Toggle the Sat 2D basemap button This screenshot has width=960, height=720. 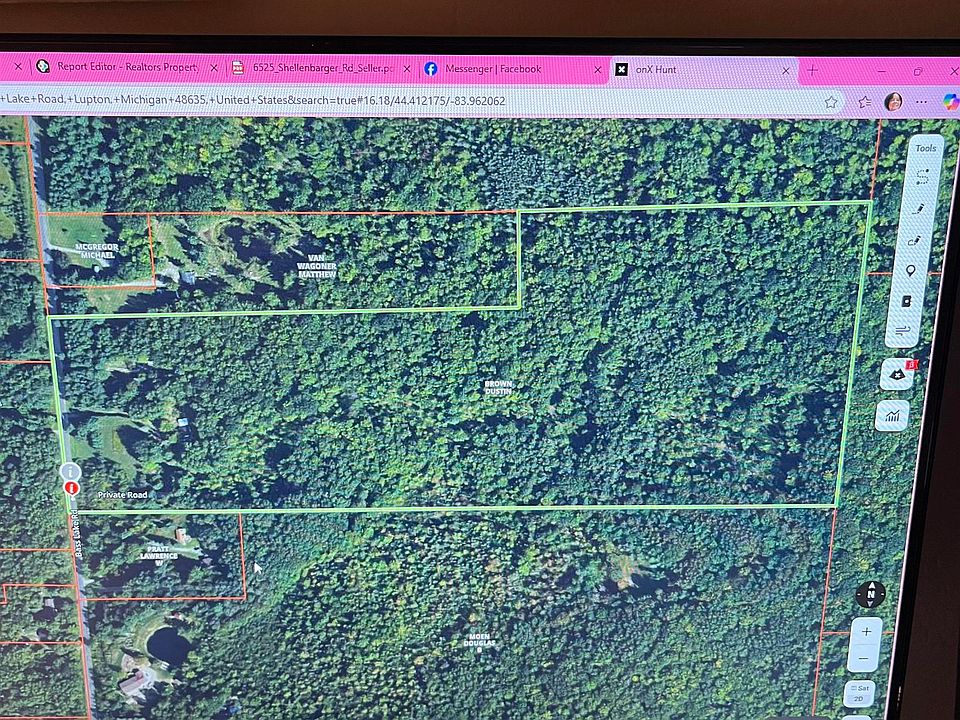[859, 695]
